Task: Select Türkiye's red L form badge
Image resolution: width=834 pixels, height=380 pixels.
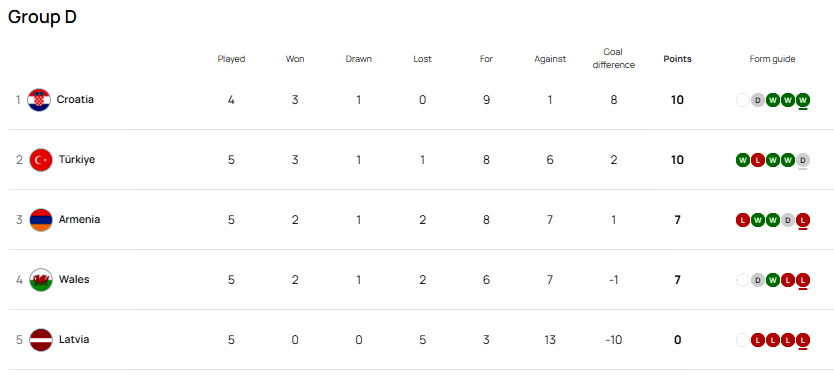Action: (x=757, y=160)
